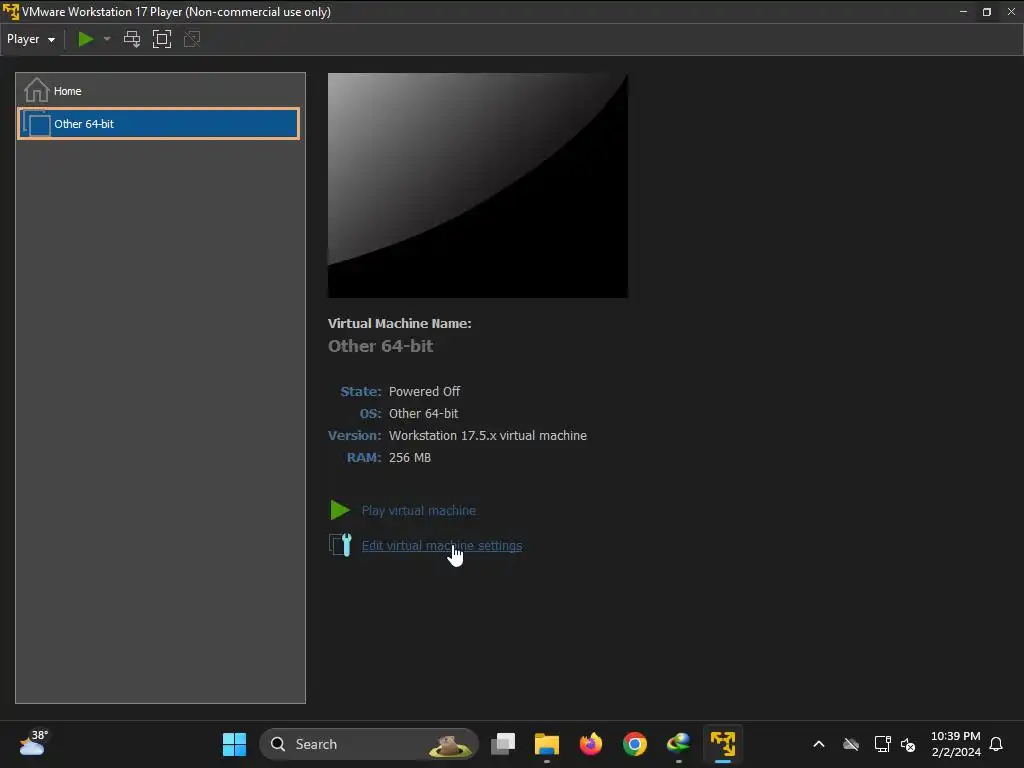Launch Google Chrome from the taskbar
Screen dimensions: 1024x768
pos(635,744)
